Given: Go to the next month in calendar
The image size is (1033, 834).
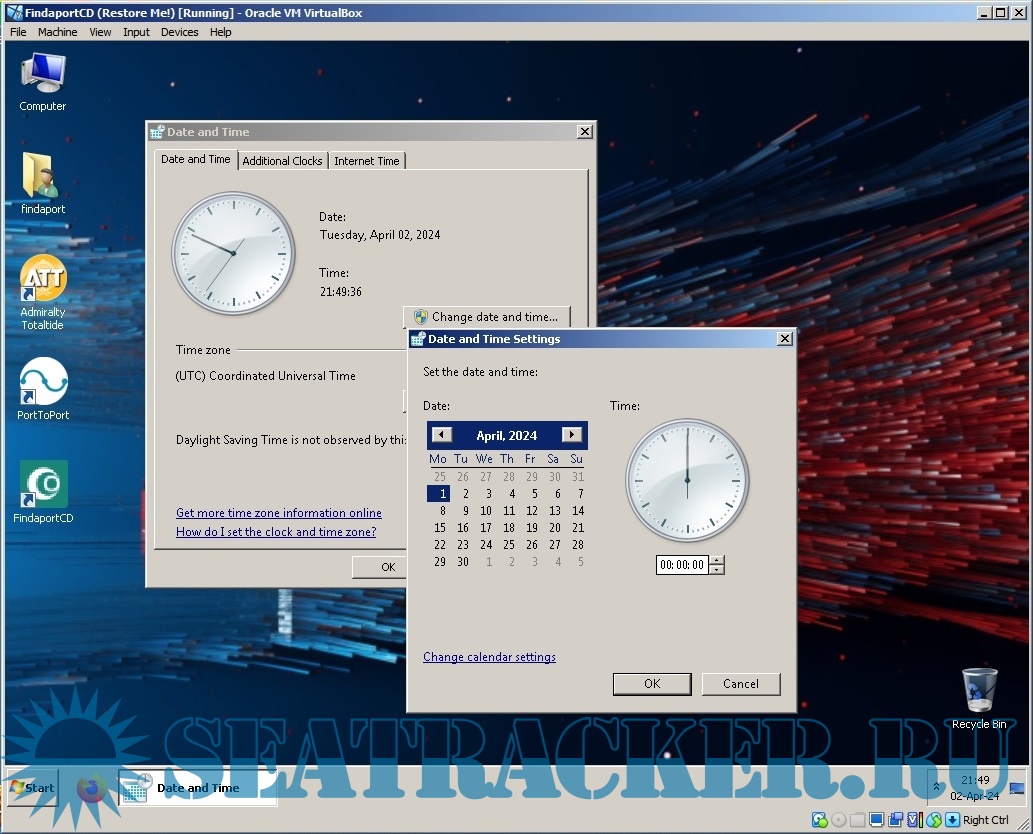Looking at the screenshot, I should (572, 435).
